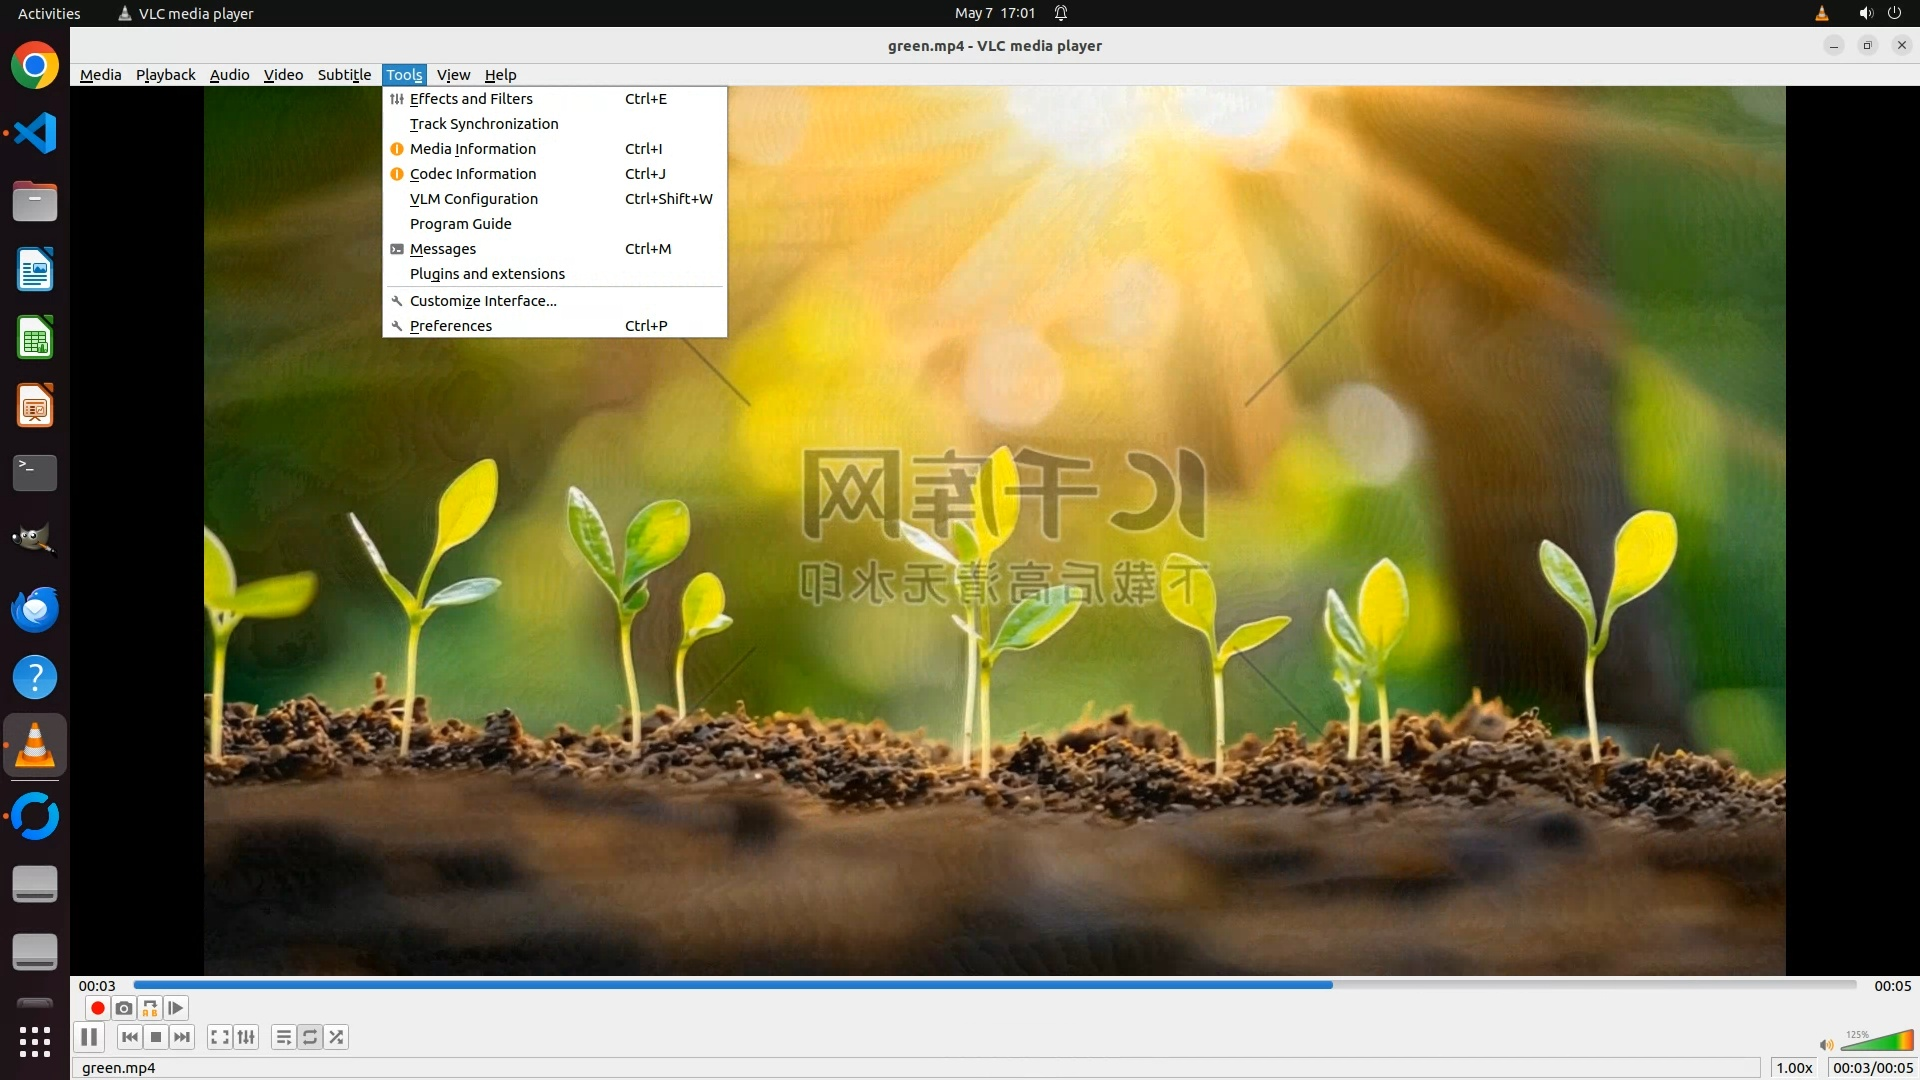
Task: Expand the Subtitle menu
Action: click(344, 75)
